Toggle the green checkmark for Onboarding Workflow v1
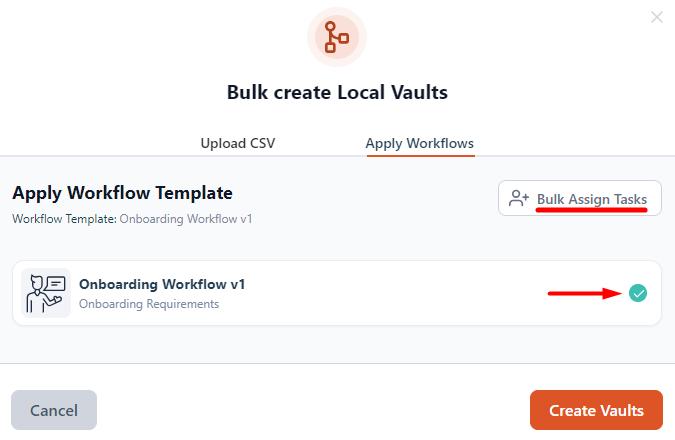 tap(638, 293)
